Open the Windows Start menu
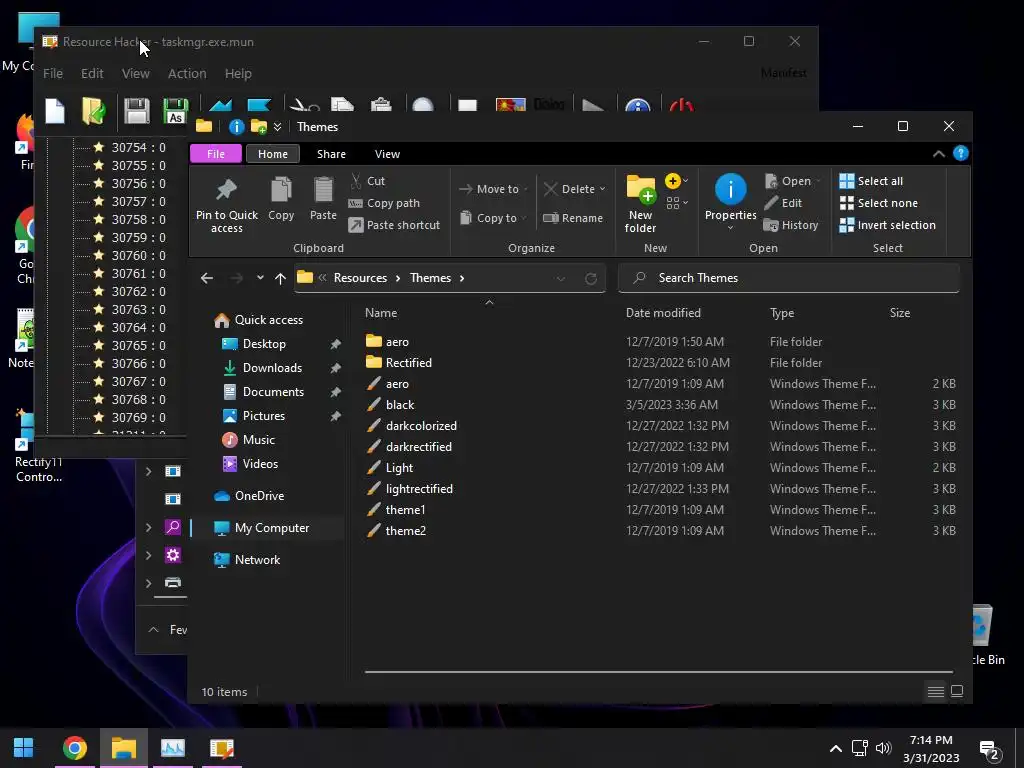Screen dimensions: 1024x768 click(x=24, y=748)
